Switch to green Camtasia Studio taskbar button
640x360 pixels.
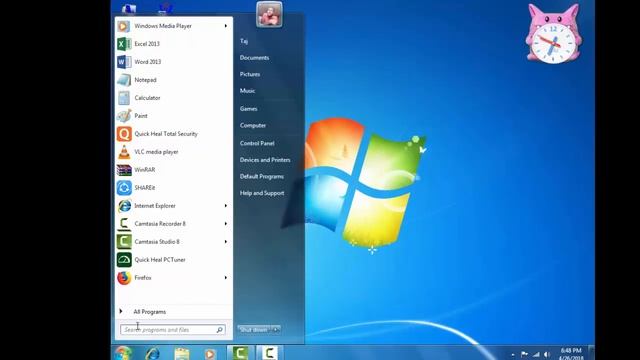(240, 353)
